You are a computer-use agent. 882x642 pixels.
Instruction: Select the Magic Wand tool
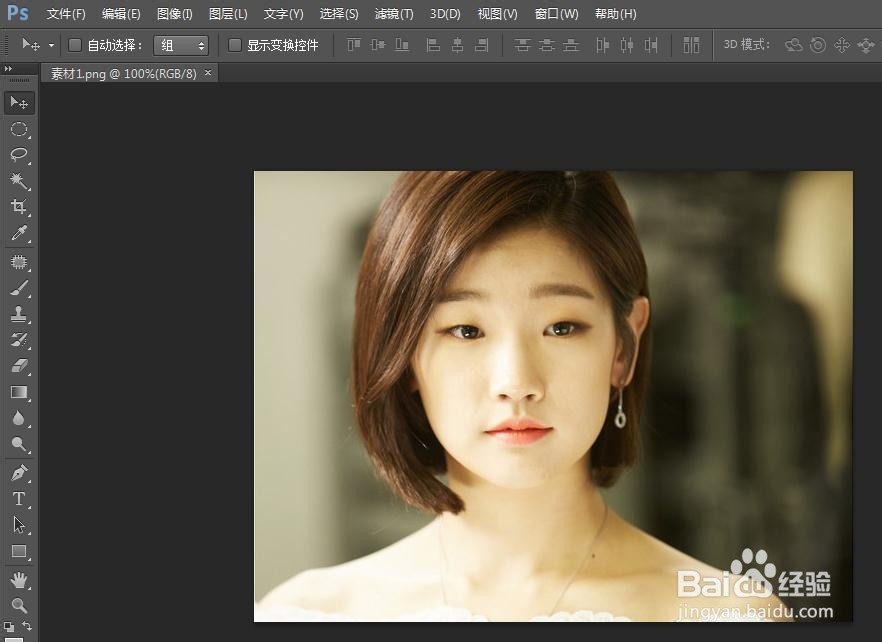[19, 181]
